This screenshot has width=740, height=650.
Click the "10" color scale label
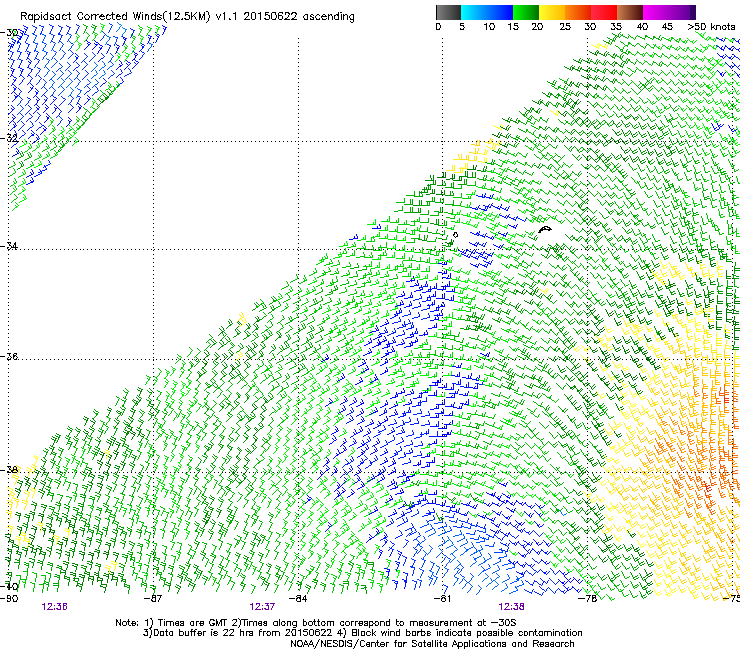489,27
